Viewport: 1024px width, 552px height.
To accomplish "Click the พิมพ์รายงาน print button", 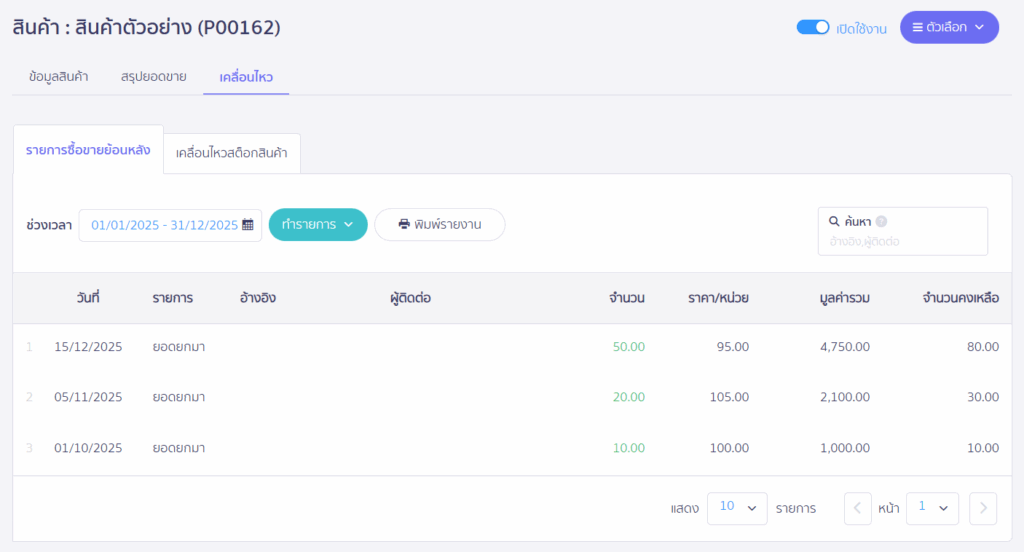I will click(440, 225).
